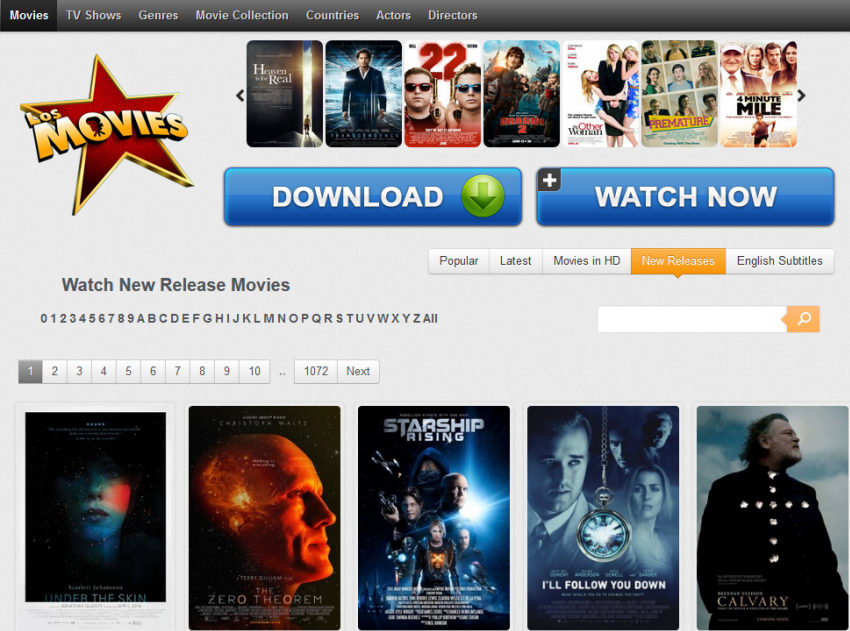Open the Calvary movie poster
Screen dimensions: 850x631
[772, 518]
